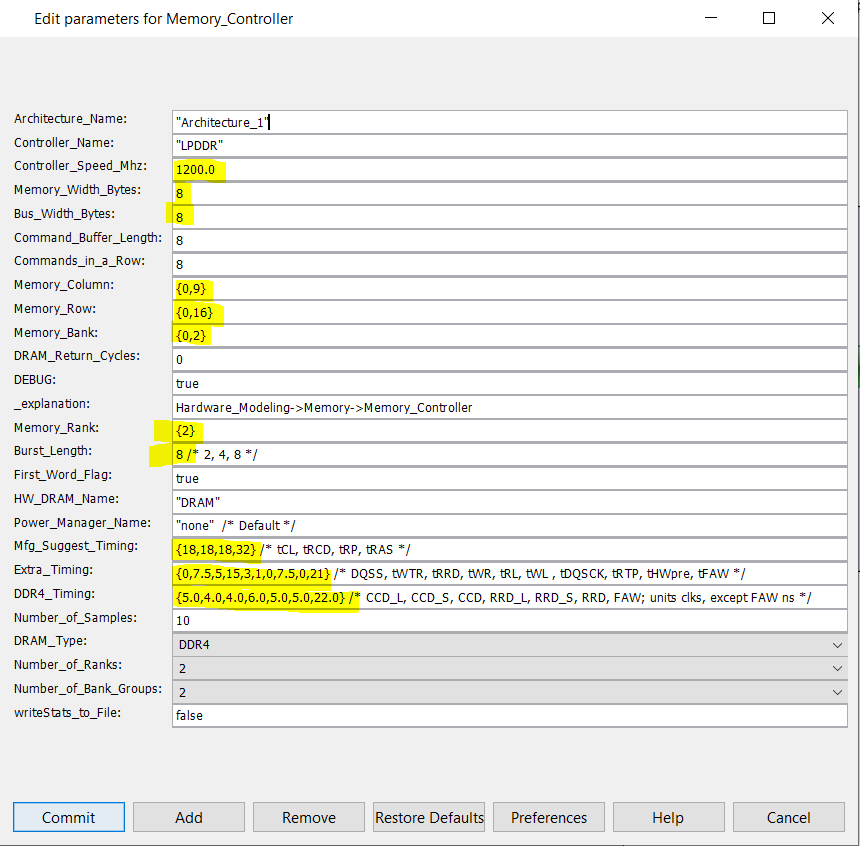
Task: Click the Memory_Row label
Action: [55, 309]
